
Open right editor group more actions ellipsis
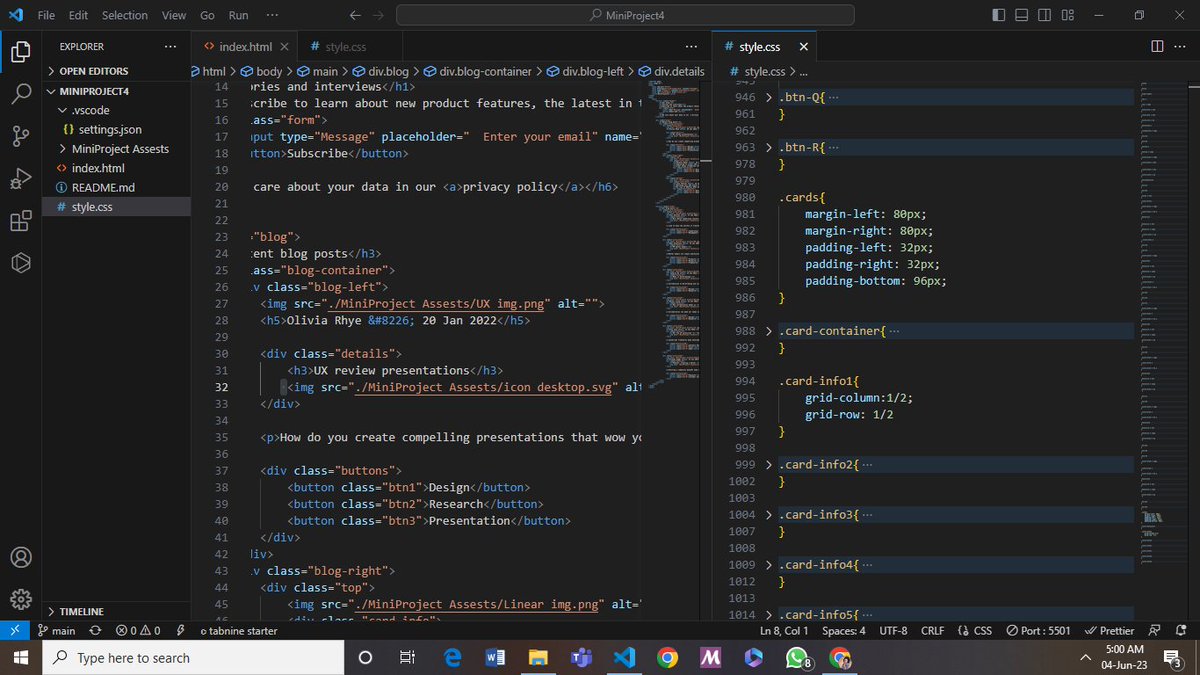[1179, 46]
